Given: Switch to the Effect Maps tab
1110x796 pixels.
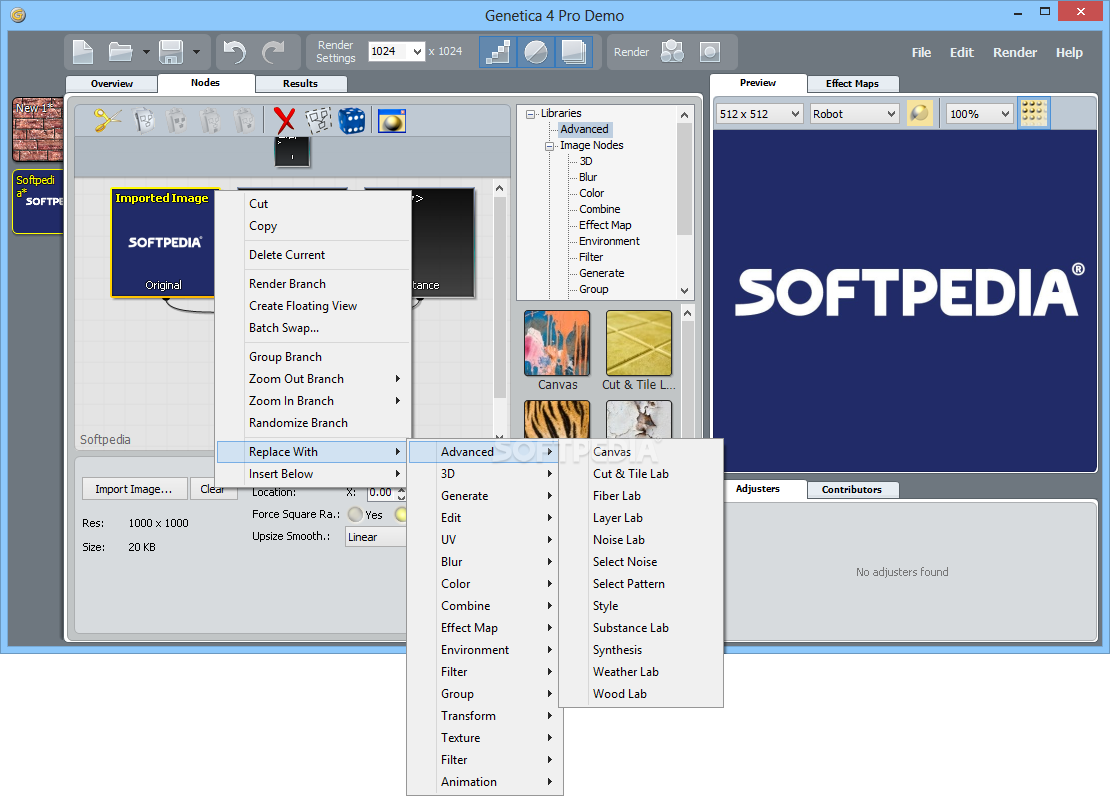Looking at the screenshot, I should point(852,84).
